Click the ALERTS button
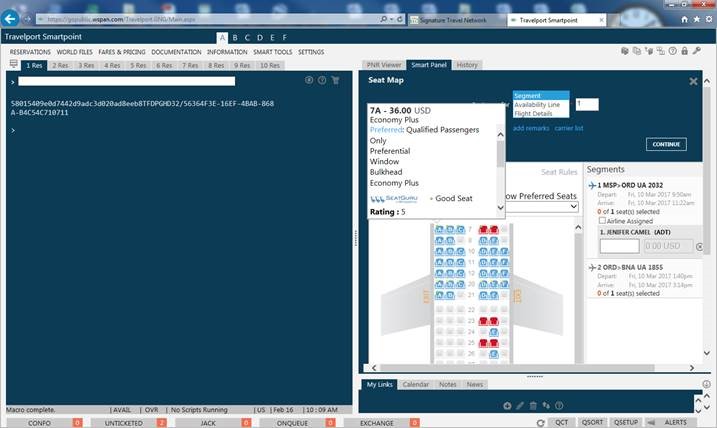The width and height of the screenshot is (717, 428). click(675, 423)
